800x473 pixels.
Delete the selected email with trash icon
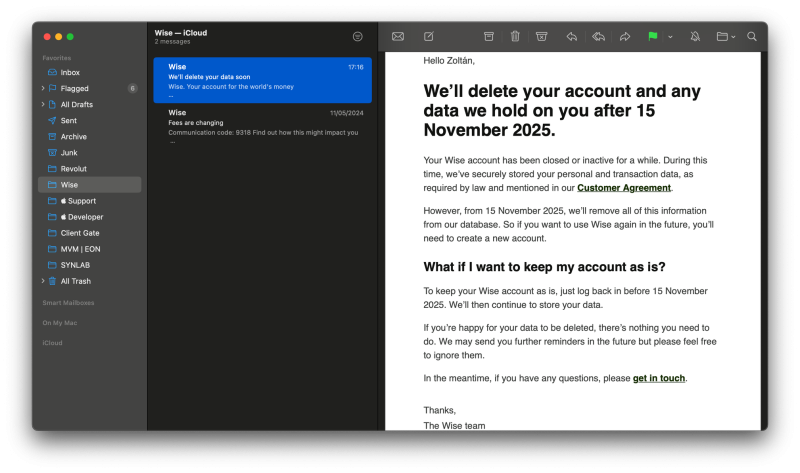click(x=515, y=36)
